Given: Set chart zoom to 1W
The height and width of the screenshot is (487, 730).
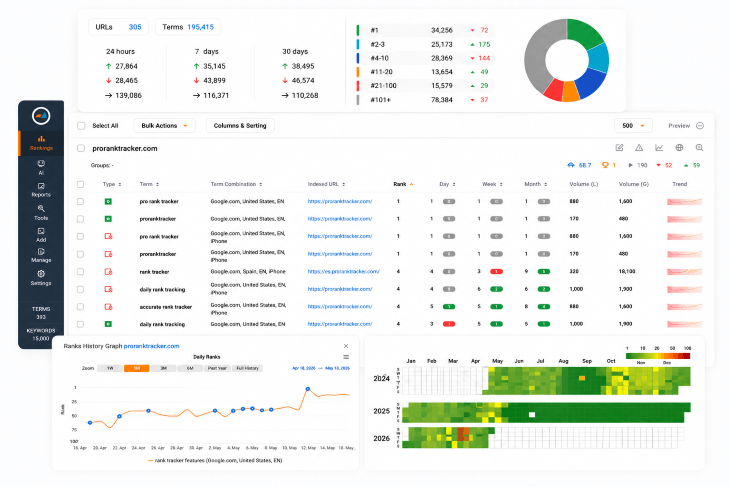Looking at the screenshot, I should click(x=110, y=368).
